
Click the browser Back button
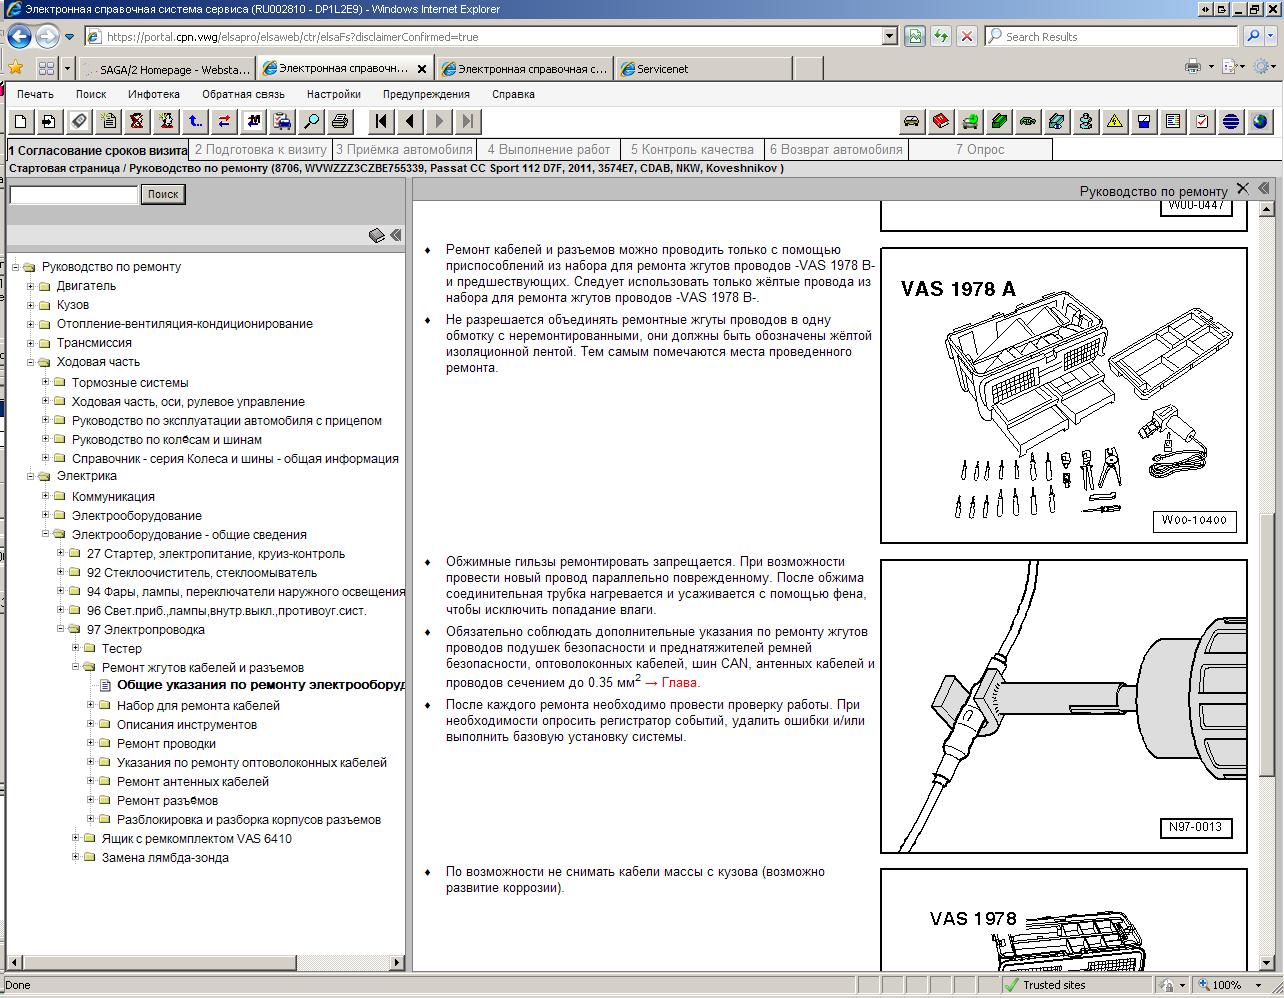20,37
